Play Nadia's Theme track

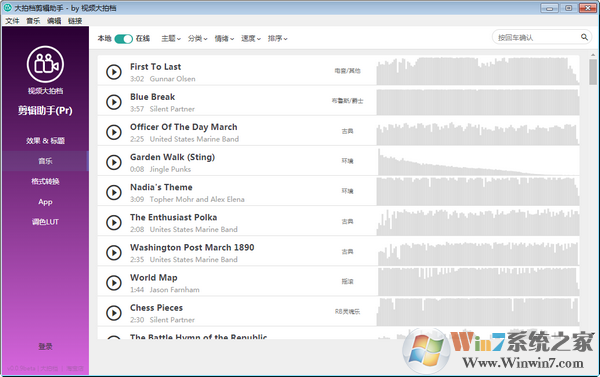tap(114, 192)
